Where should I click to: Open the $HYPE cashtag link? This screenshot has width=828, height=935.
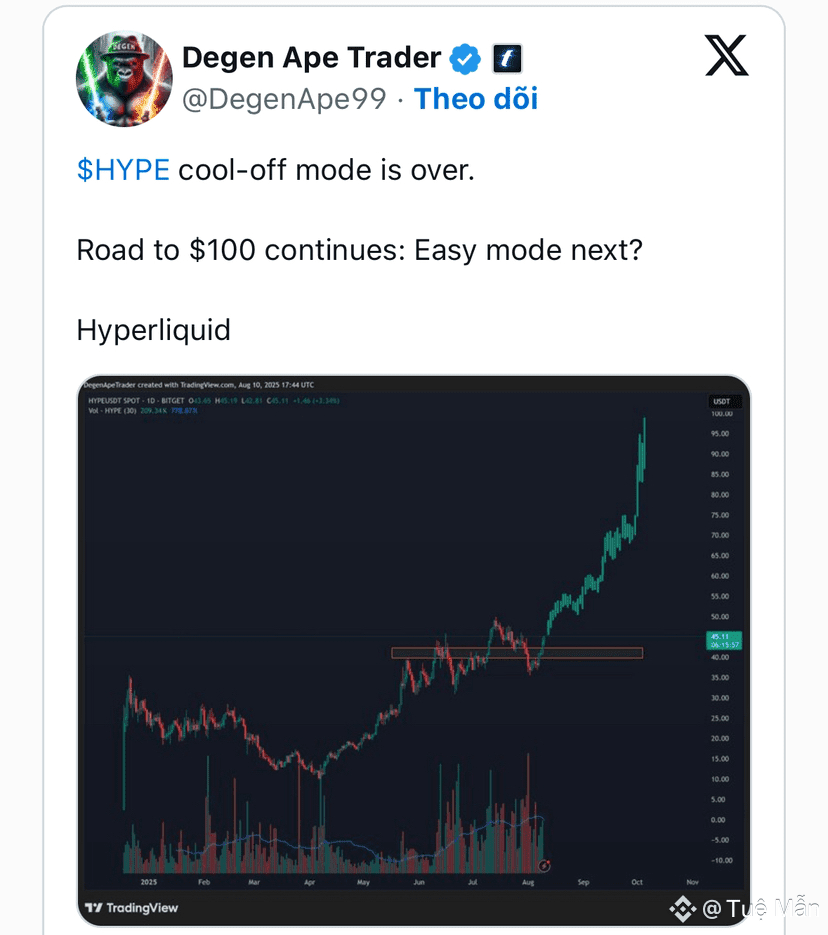point(123,170)
